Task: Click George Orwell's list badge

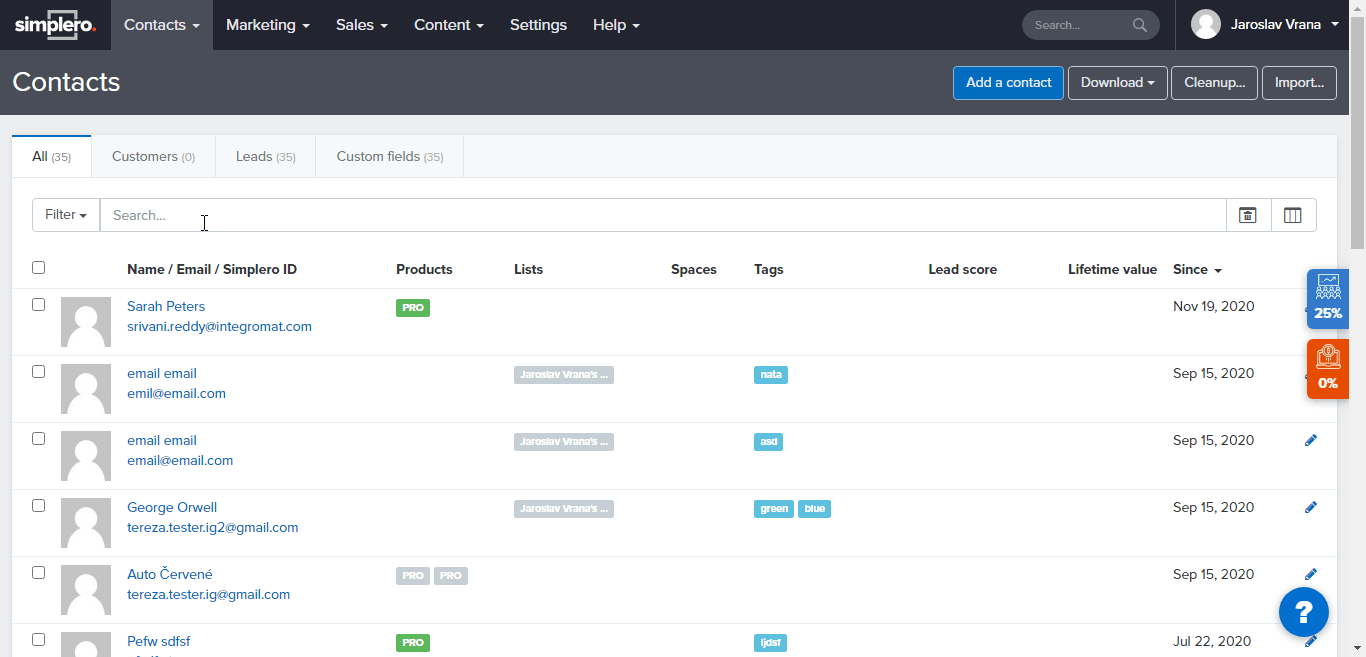Action: tap(564, 509)
